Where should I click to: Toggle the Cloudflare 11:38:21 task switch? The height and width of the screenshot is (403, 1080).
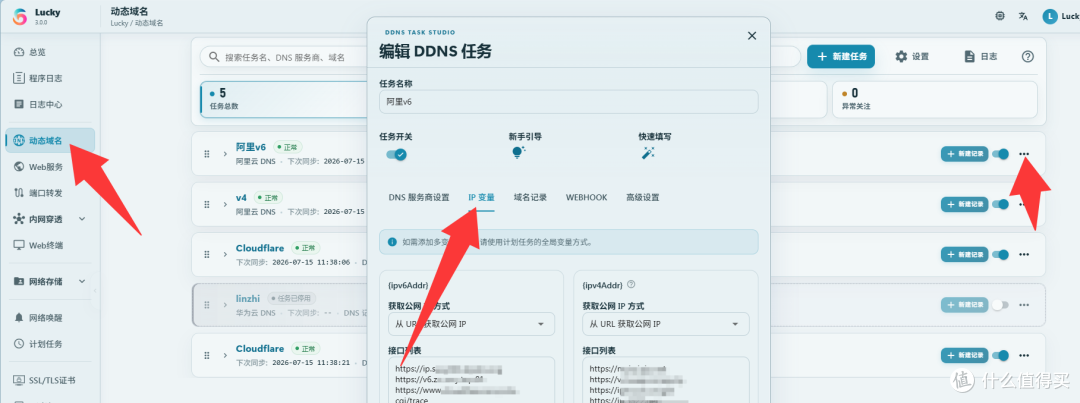[x=1000, y=355]
